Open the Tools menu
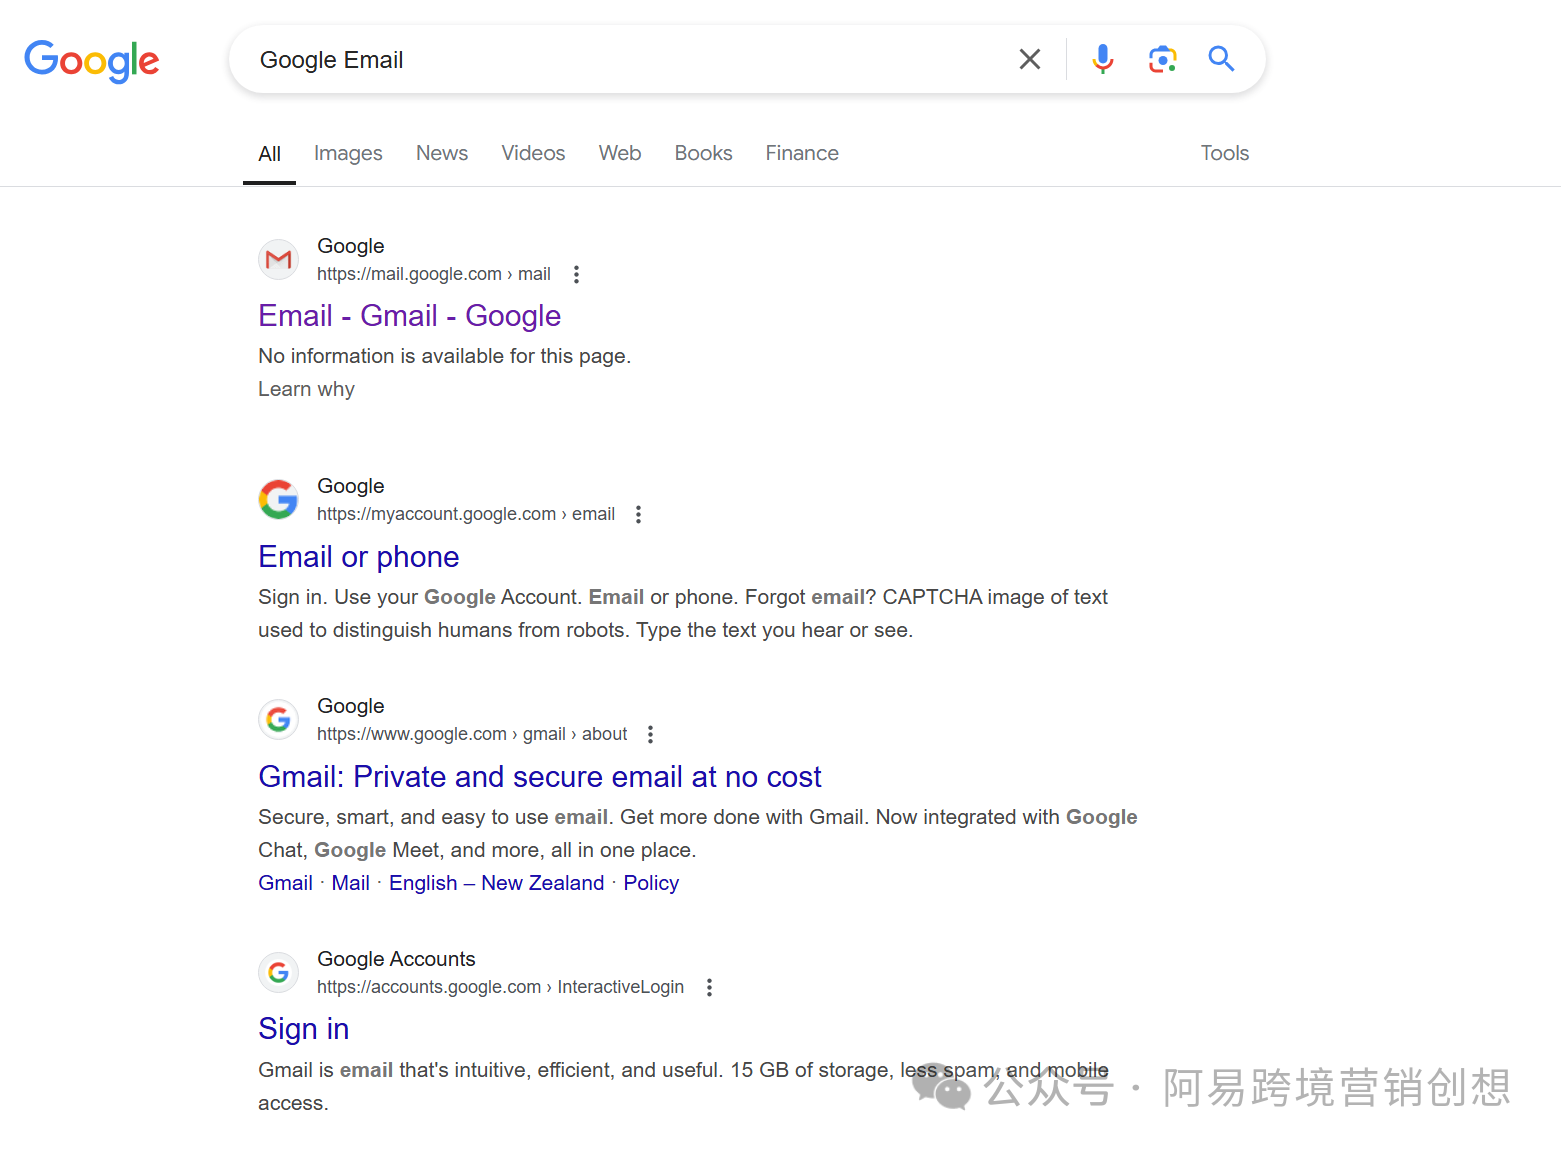The width and height of the screenshot is (1561, 1150). click(1224, 153)
